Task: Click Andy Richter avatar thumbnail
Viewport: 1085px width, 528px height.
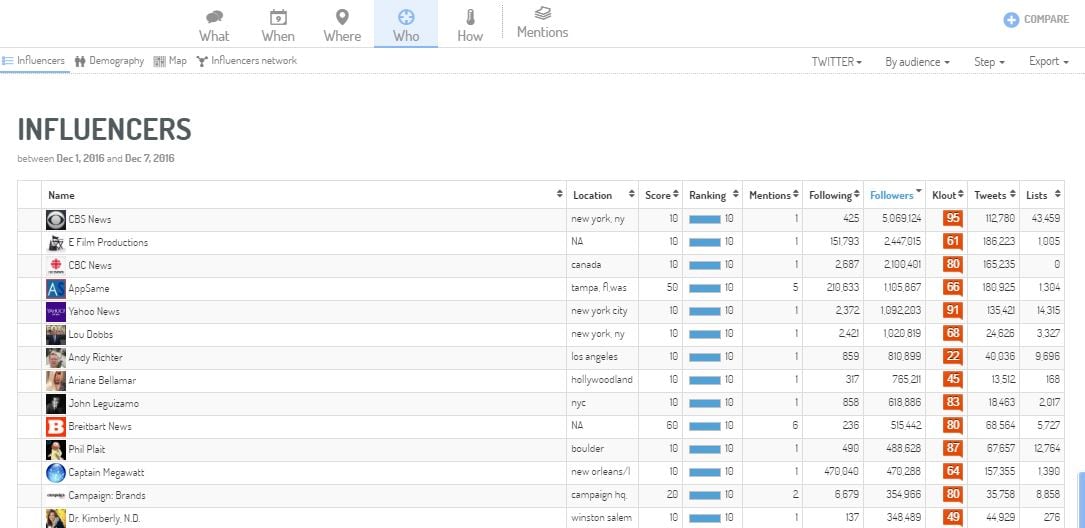Action: tap(55, 358)
